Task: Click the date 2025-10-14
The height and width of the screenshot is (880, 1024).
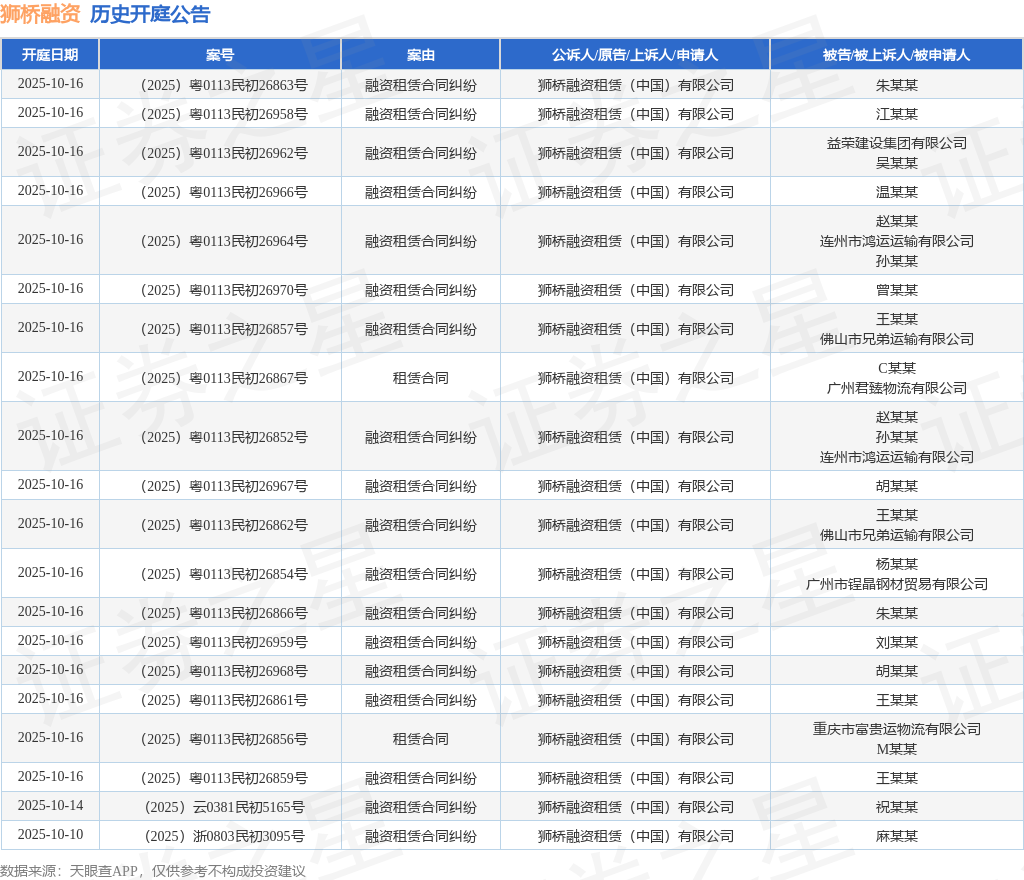Action: [x=50, y=806]
